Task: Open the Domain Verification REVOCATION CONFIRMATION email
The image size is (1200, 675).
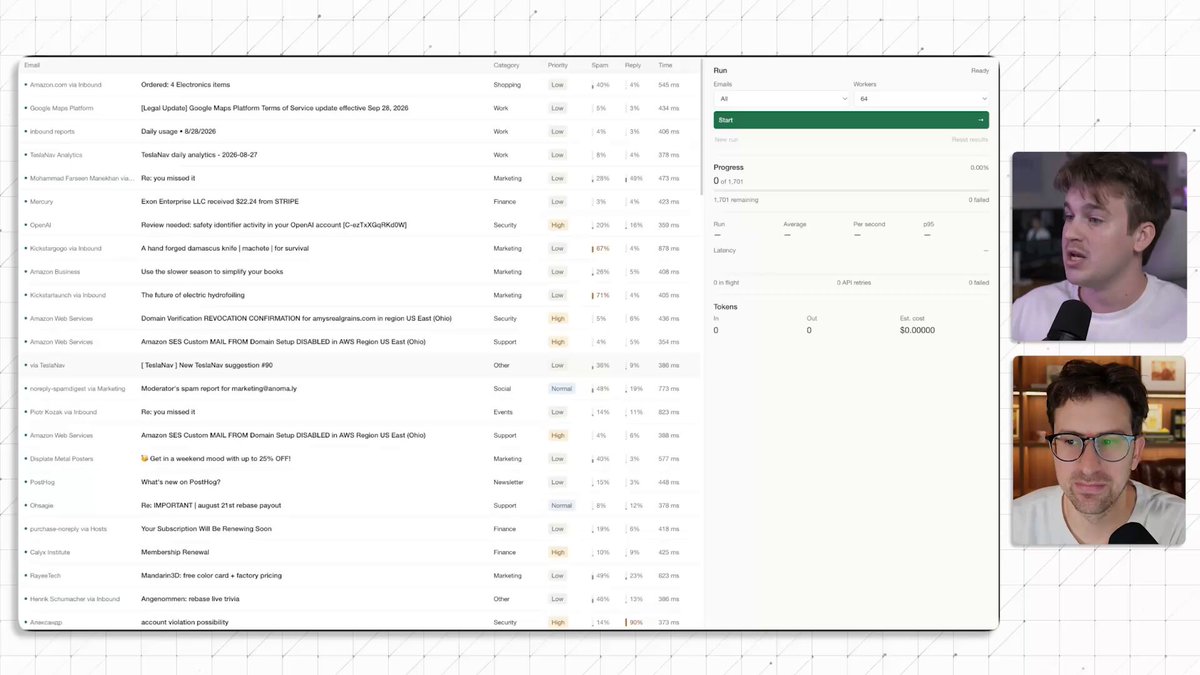Action: coord(296,319)
